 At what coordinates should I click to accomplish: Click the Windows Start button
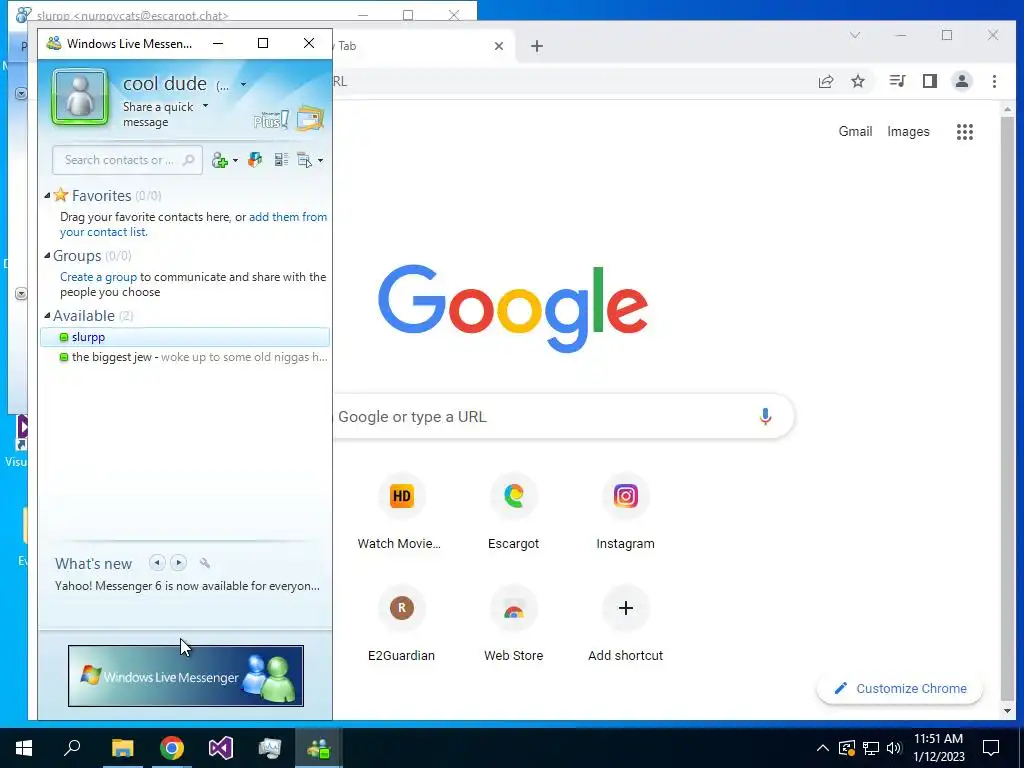(24, 748)
